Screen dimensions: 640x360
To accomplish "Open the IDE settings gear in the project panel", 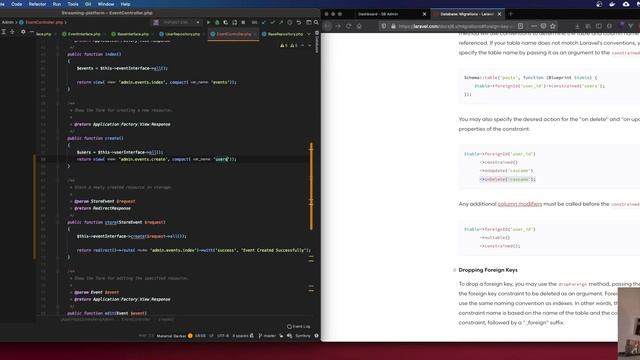I will click(x=23, y=32).
